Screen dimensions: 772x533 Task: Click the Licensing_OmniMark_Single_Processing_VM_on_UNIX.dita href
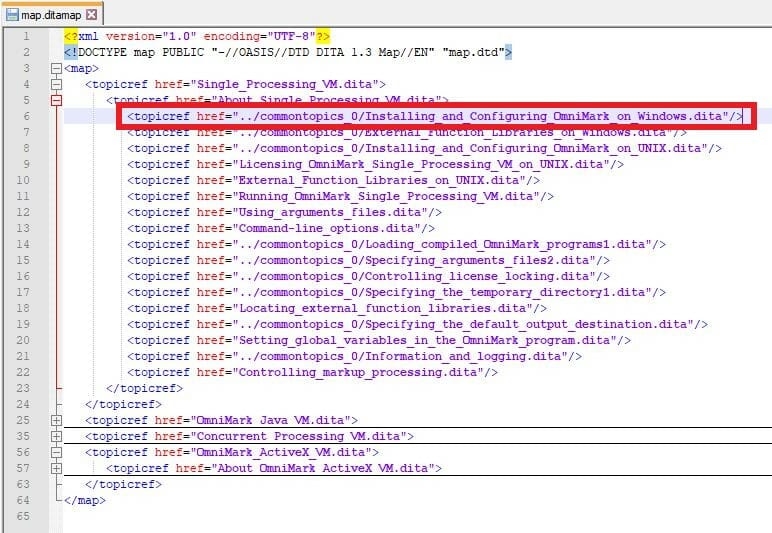(x=420, y=165)
